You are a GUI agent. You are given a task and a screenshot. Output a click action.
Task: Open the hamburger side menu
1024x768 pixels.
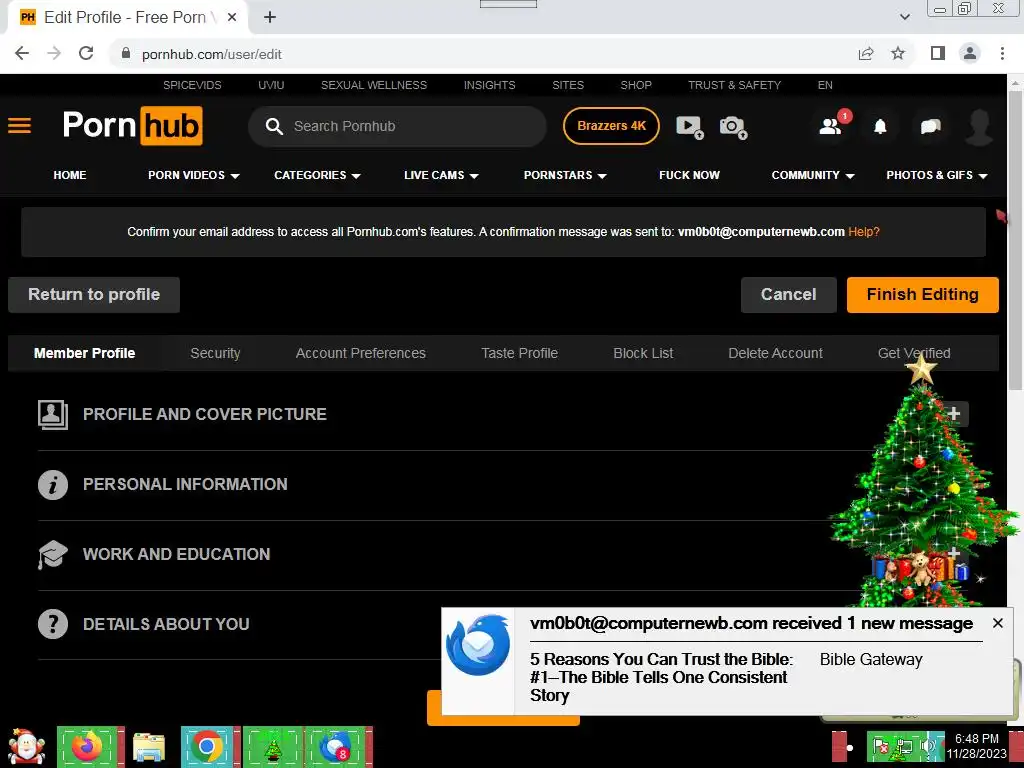tap(20, 125)
